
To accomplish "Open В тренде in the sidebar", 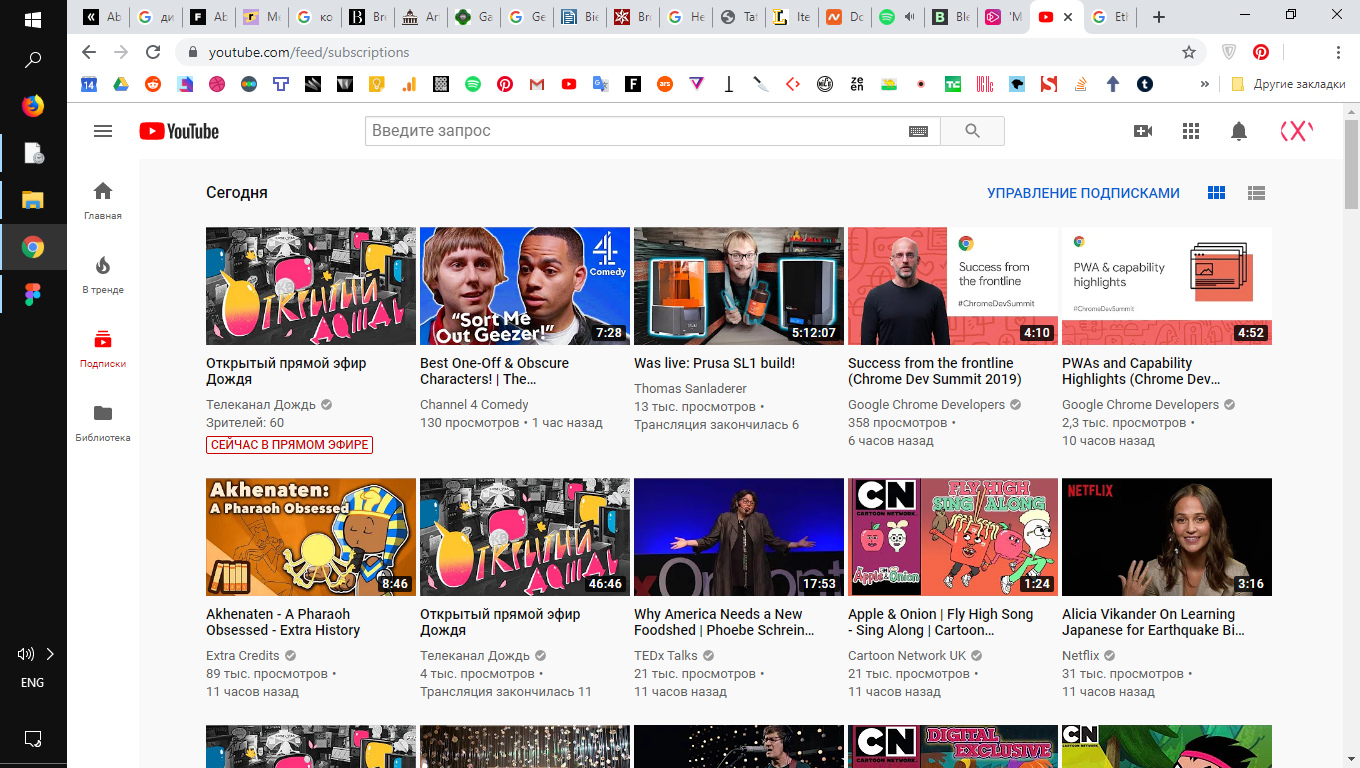I will pos(103,274).
